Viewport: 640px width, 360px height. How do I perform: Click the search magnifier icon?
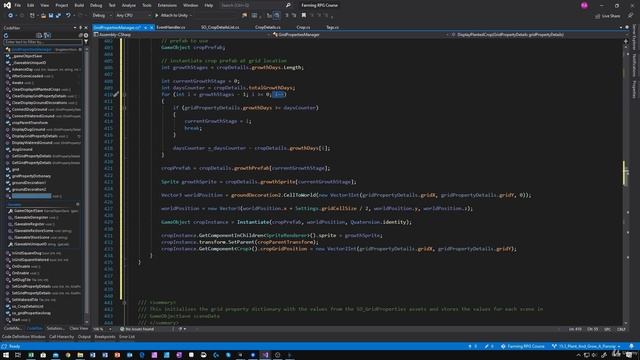(x=288, y=5)
